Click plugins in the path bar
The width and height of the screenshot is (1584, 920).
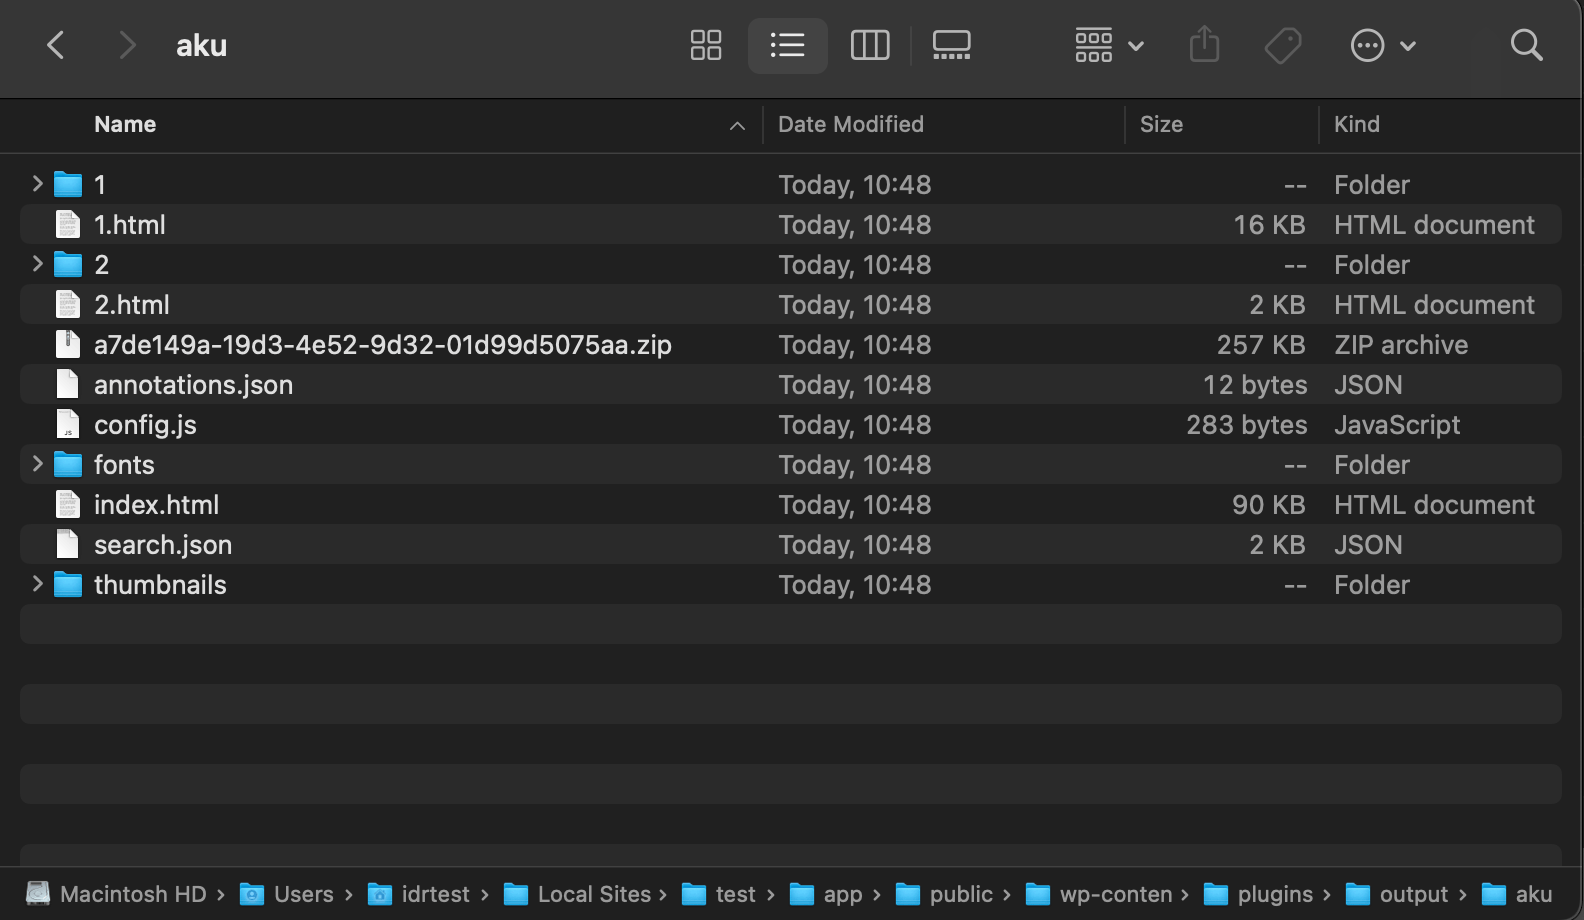[x=1274, y=894]
